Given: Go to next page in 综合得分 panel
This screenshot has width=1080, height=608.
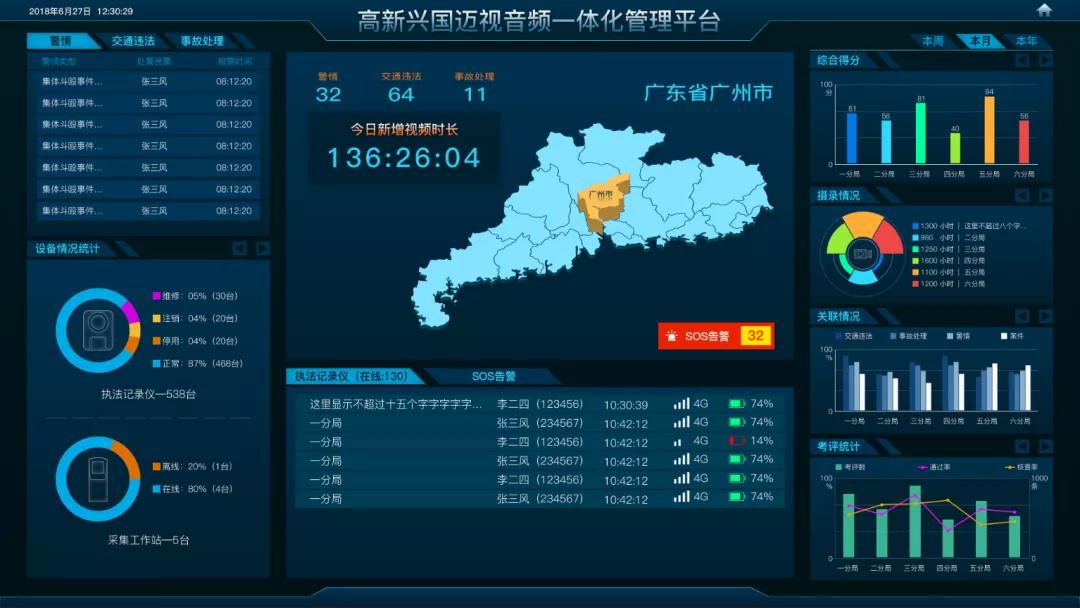Looking at the screenshot, I should (1045, 60).
